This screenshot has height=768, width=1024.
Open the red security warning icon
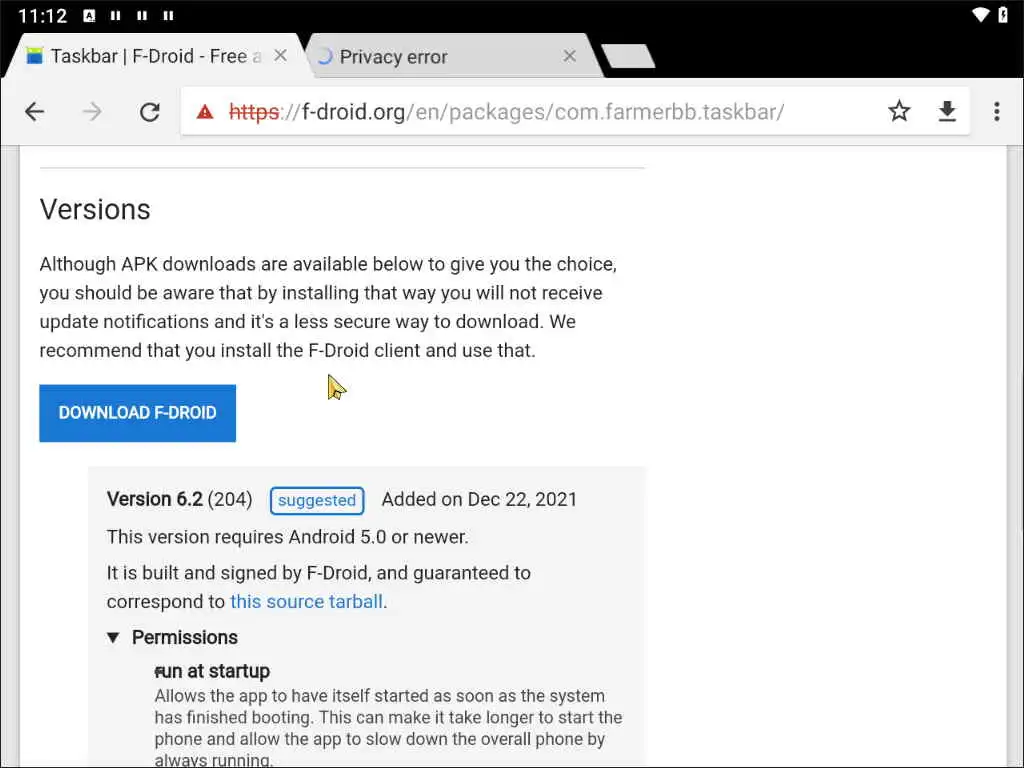205,112
